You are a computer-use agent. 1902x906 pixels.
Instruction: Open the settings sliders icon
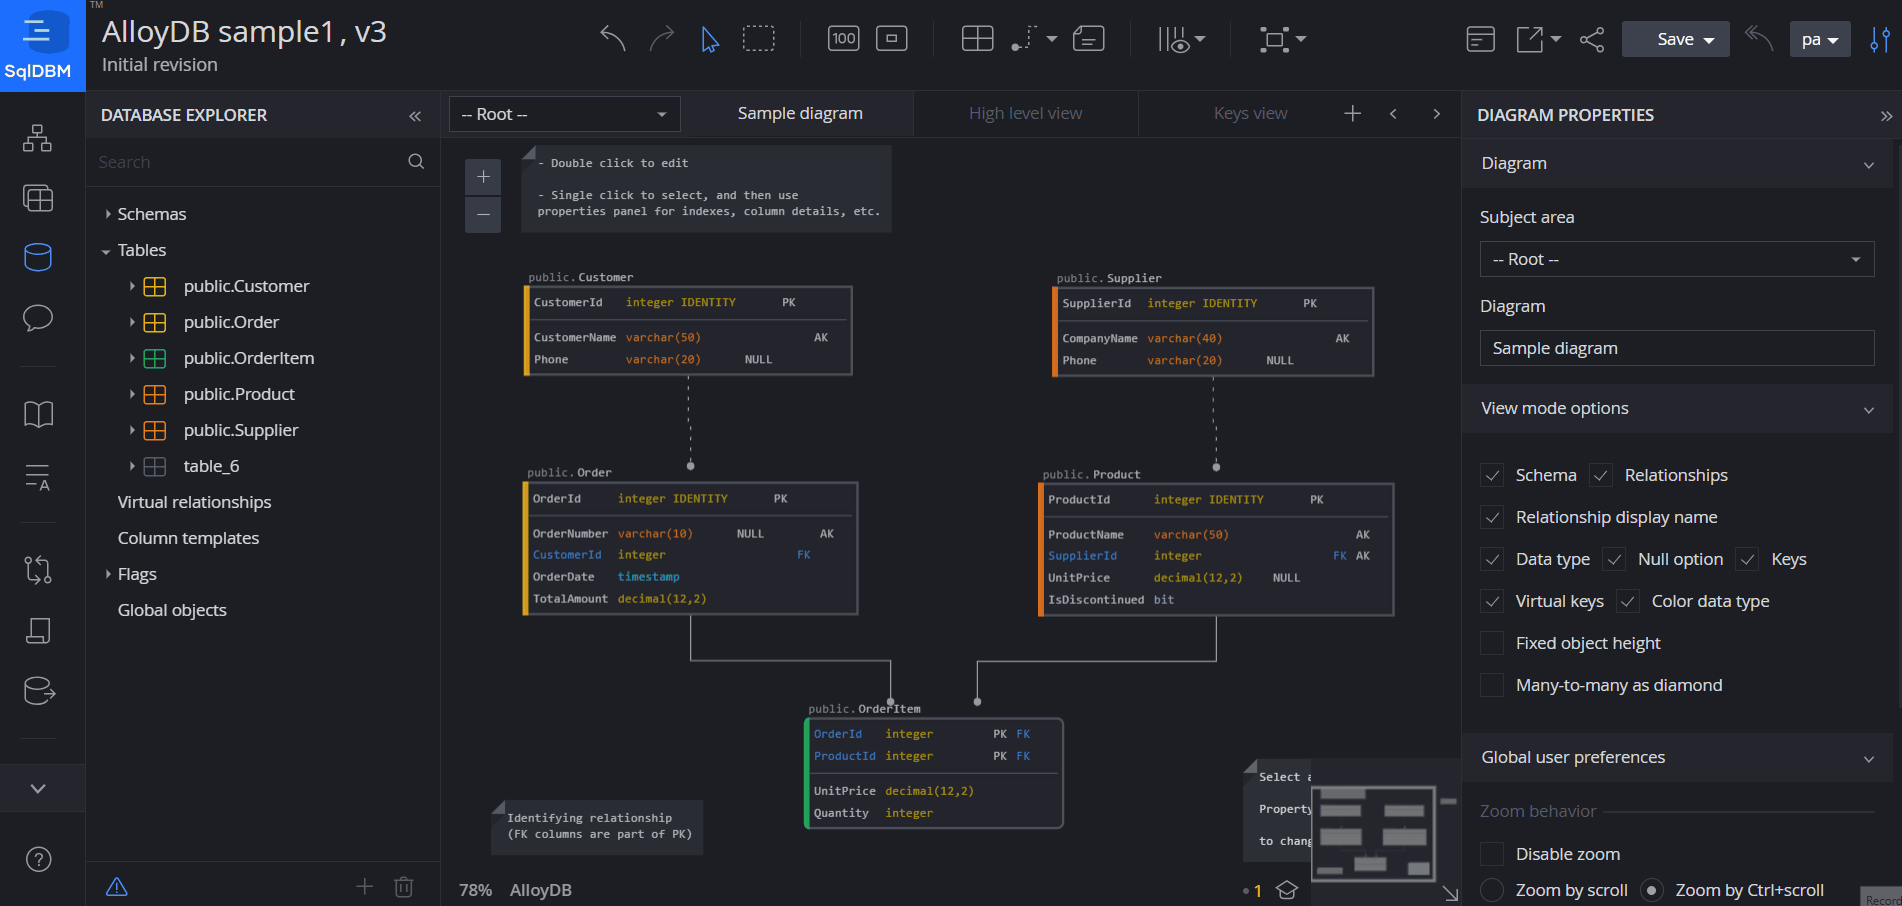pos(1880,39)
